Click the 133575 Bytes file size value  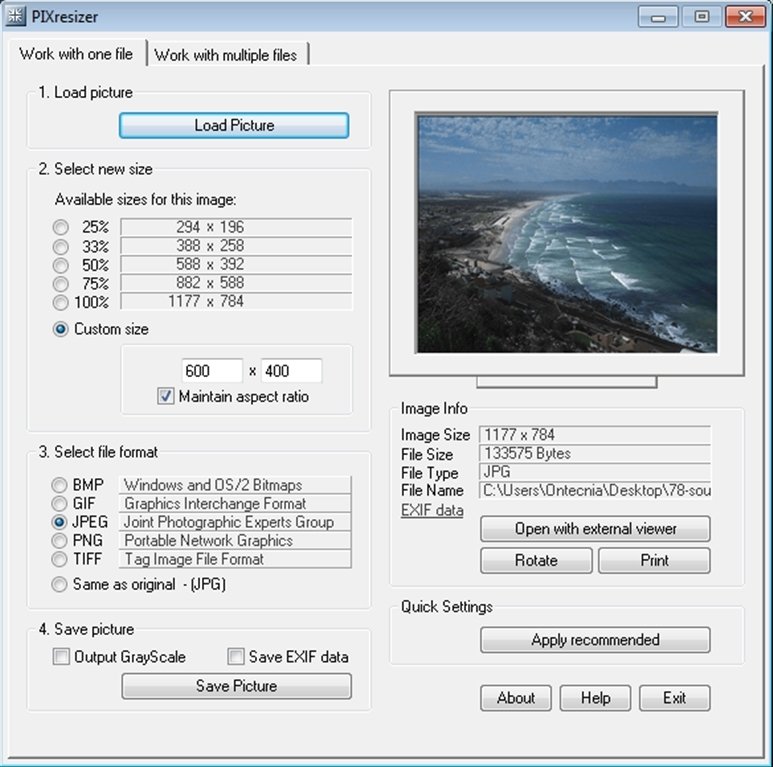pos(527,453)
